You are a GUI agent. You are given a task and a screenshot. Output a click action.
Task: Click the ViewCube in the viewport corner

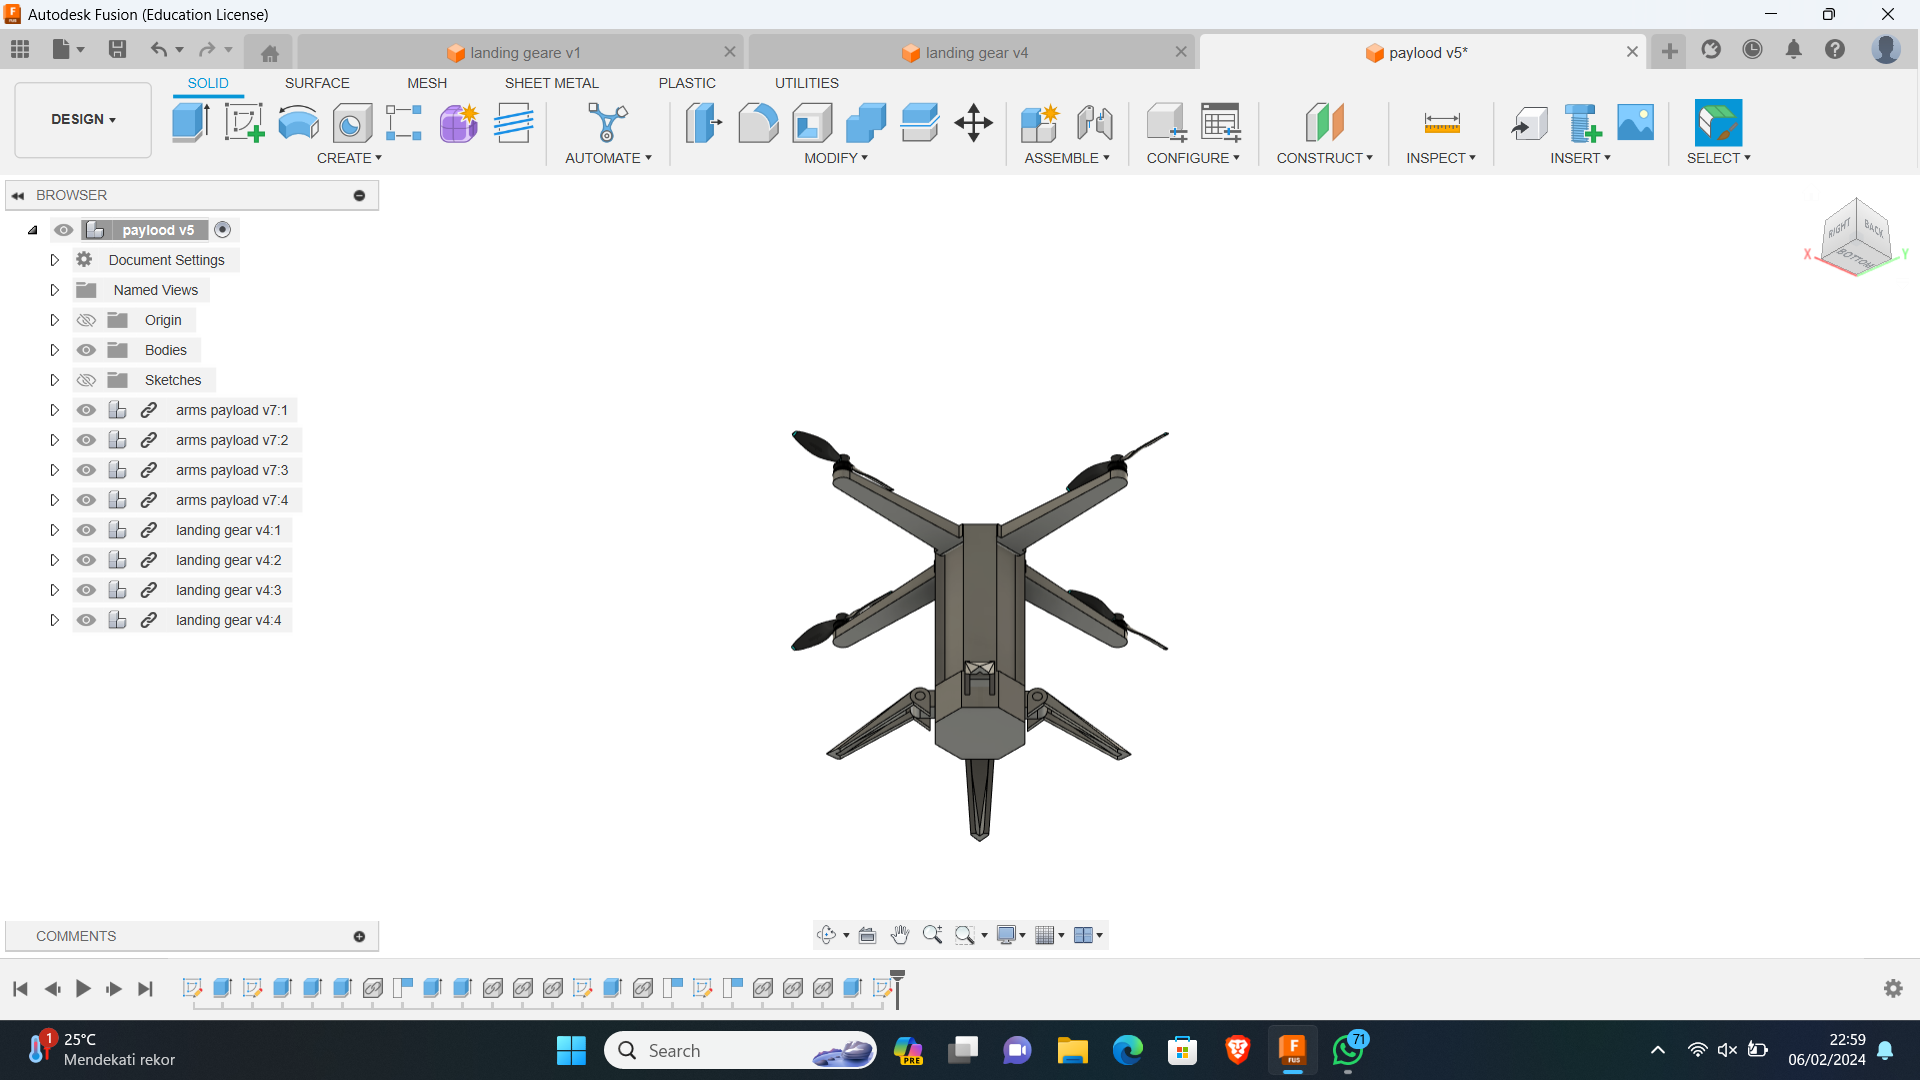point(1856,236)
